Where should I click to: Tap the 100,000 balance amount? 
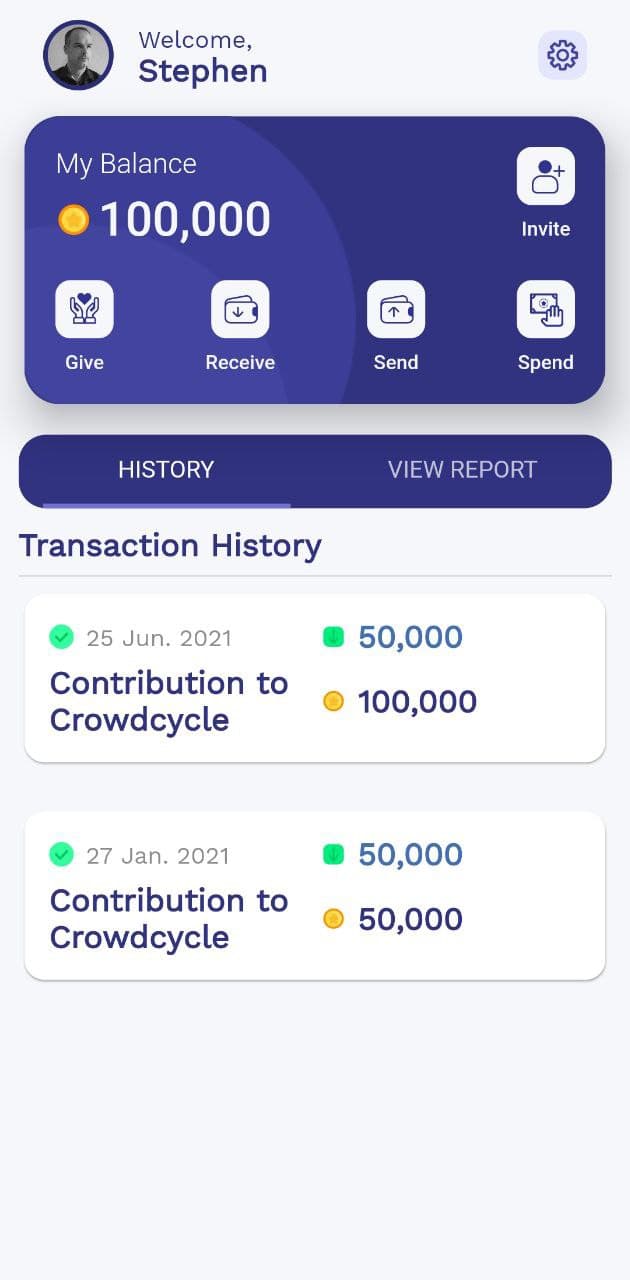click(186, 220)
